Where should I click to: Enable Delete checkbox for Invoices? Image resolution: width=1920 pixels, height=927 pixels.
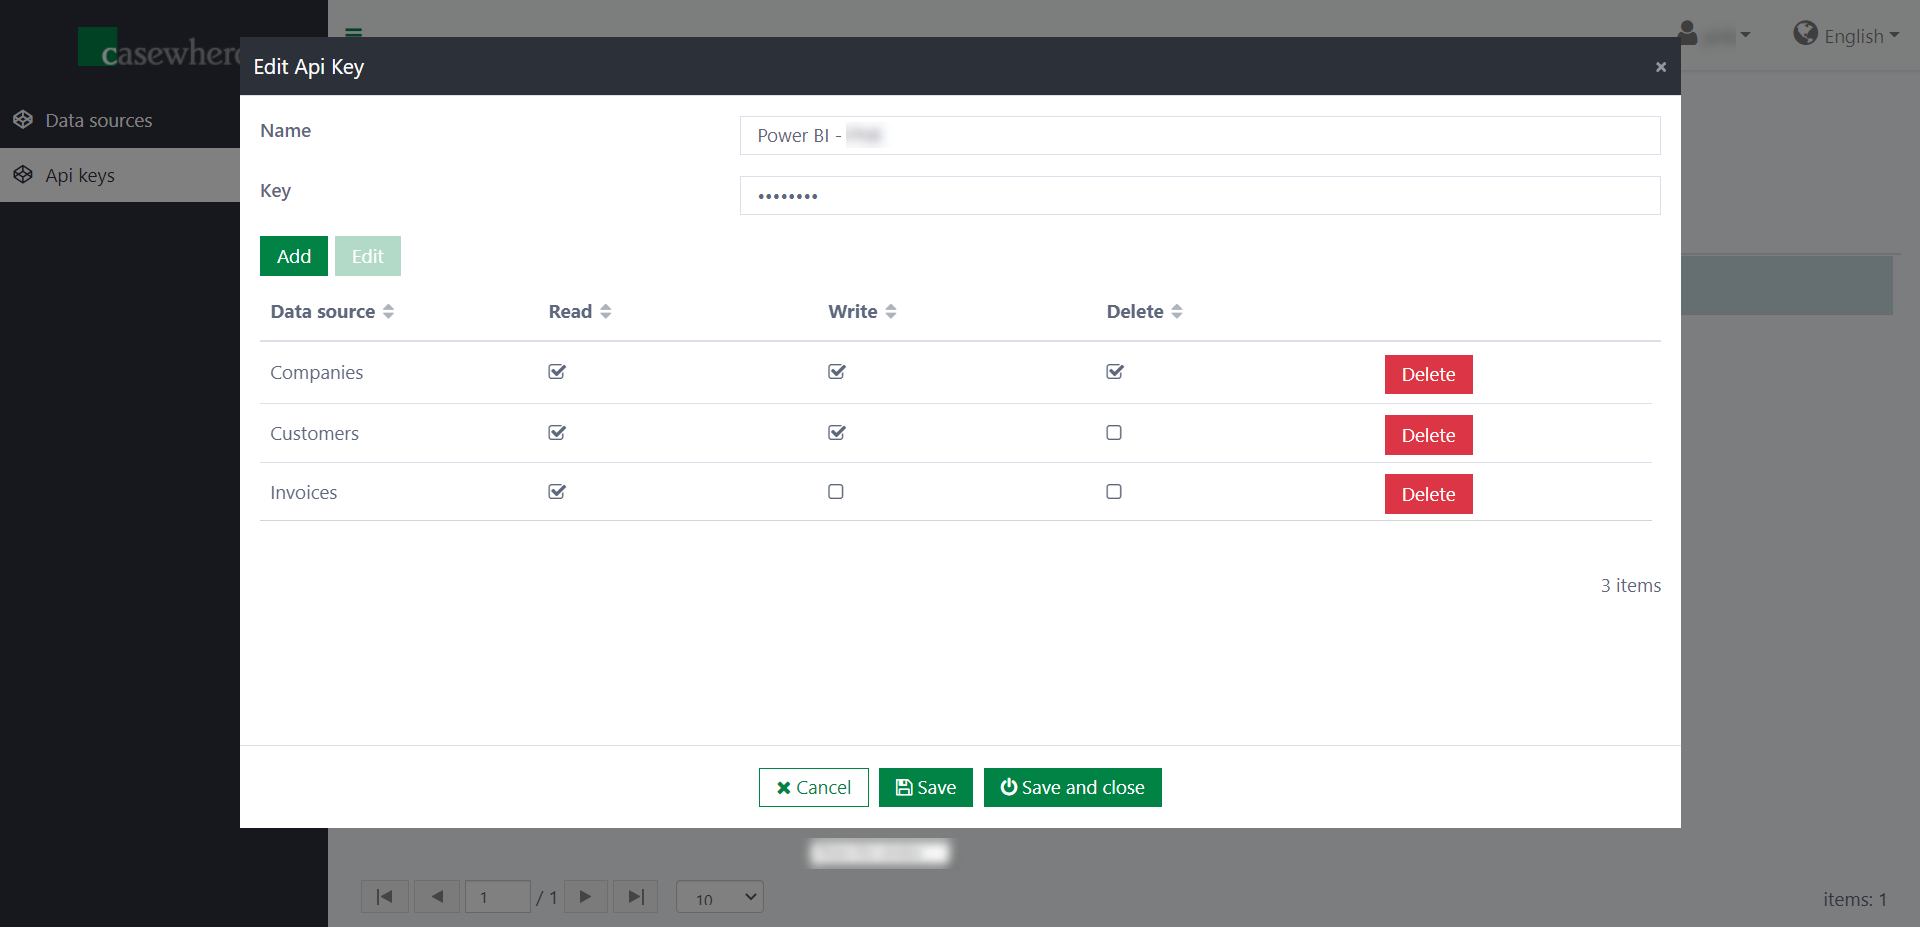pos(1114,492)
